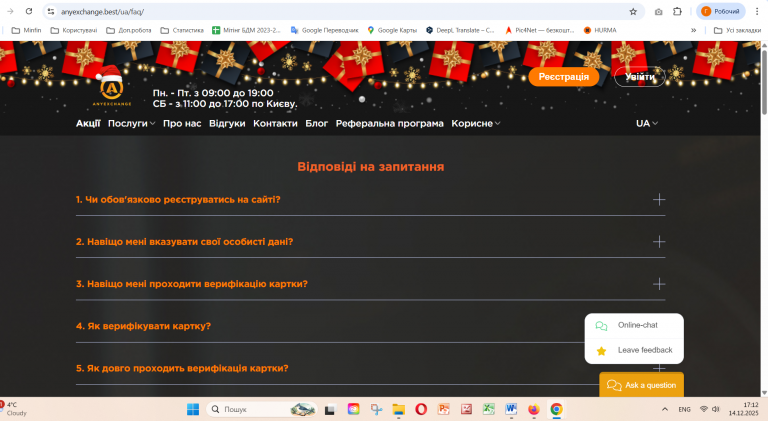
Task: Open PowerPoint from the taskbar
Action: [x=444, y=409]
